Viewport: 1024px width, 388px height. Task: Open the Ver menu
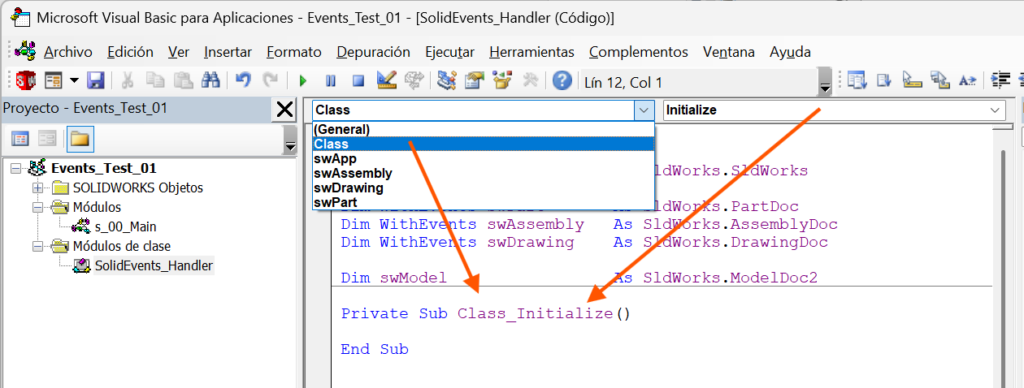tap(179, 52)
